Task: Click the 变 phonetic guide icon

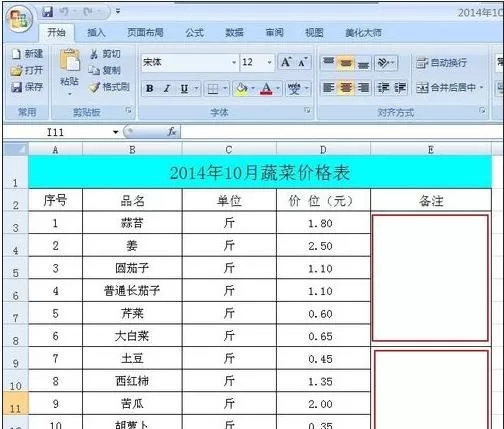Action: pyautogui.click(x=294, y=89)
